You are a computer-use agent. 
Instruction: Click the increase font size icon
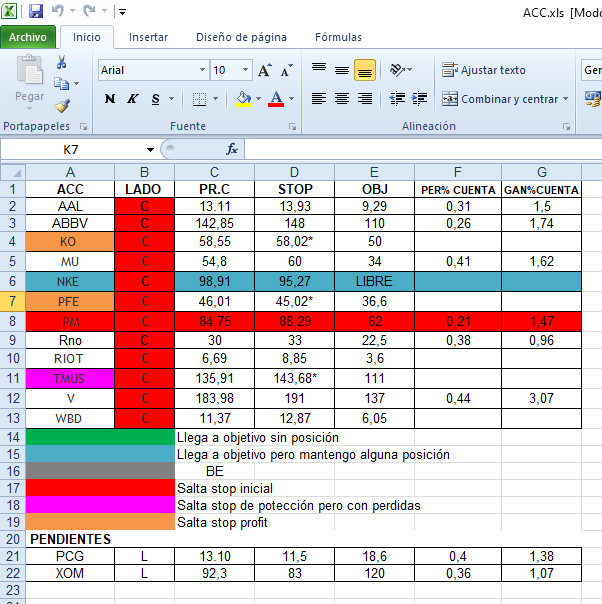tap(265, 70)
